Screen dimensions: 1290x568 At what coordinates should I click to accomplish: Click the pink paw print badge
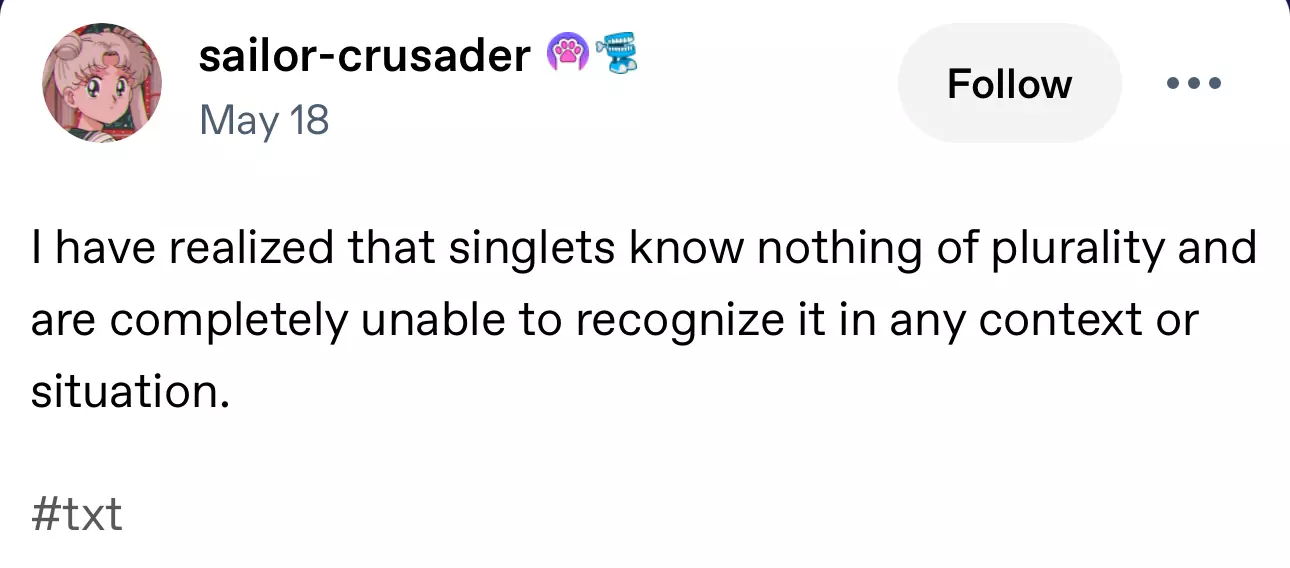566,54
